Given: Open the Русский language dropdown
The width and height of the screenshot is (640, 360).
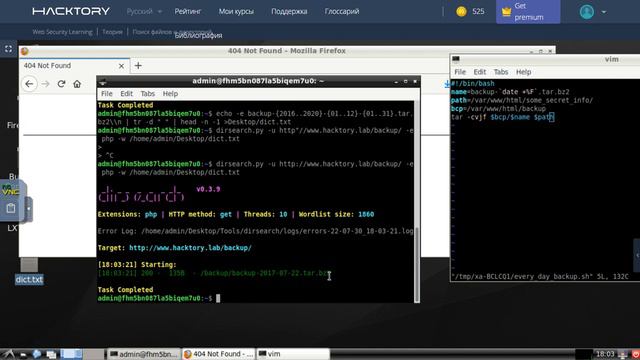Looking at the screenshot, I should tap(144, 11).
